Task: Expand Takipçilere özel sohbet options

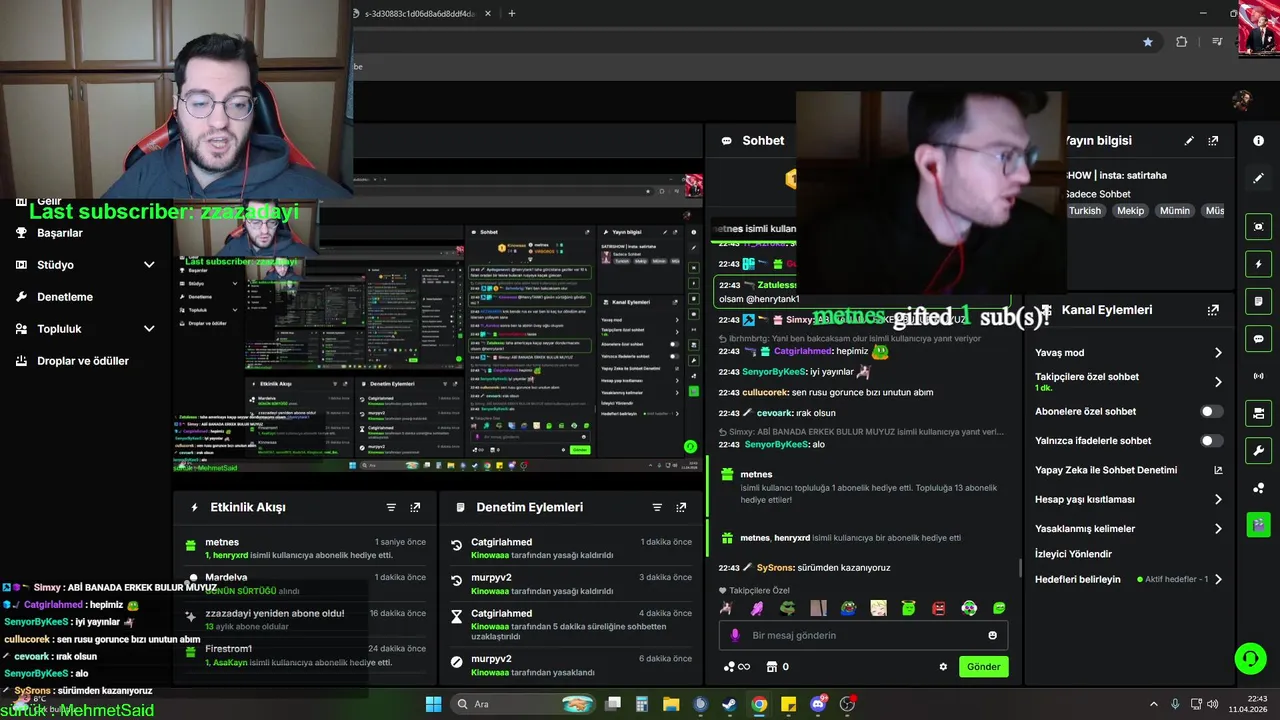Action: (1218, 382)
